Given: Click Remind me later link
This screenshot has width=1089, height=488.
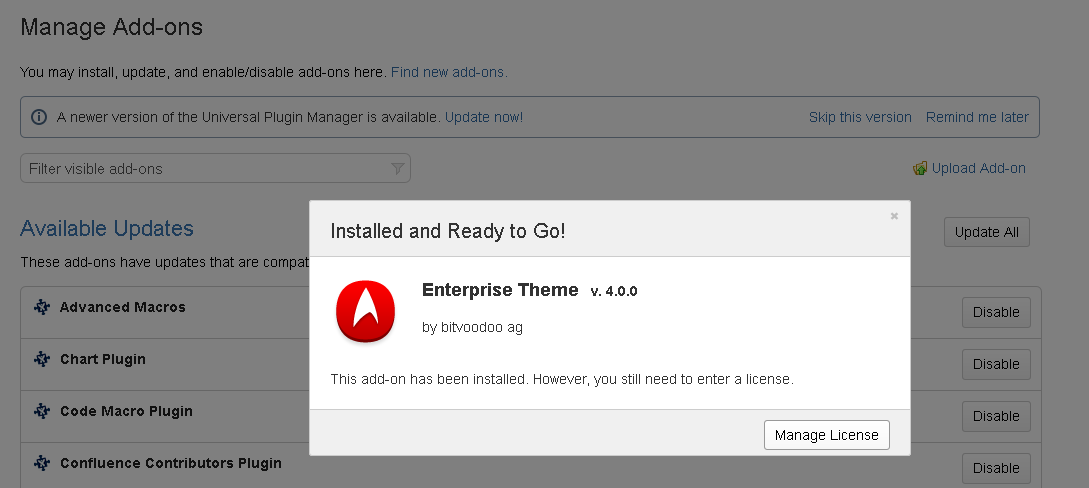Looking at the screenshot, I should tap(977, 117).
